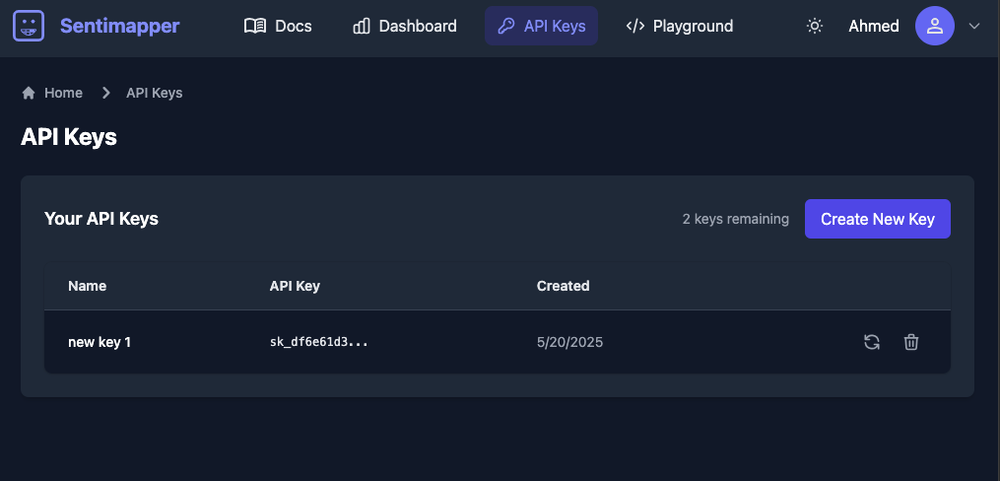Click the Ahmed username label
The image size is (1000, 481).
pyautogui.click(x=874, y=26)
